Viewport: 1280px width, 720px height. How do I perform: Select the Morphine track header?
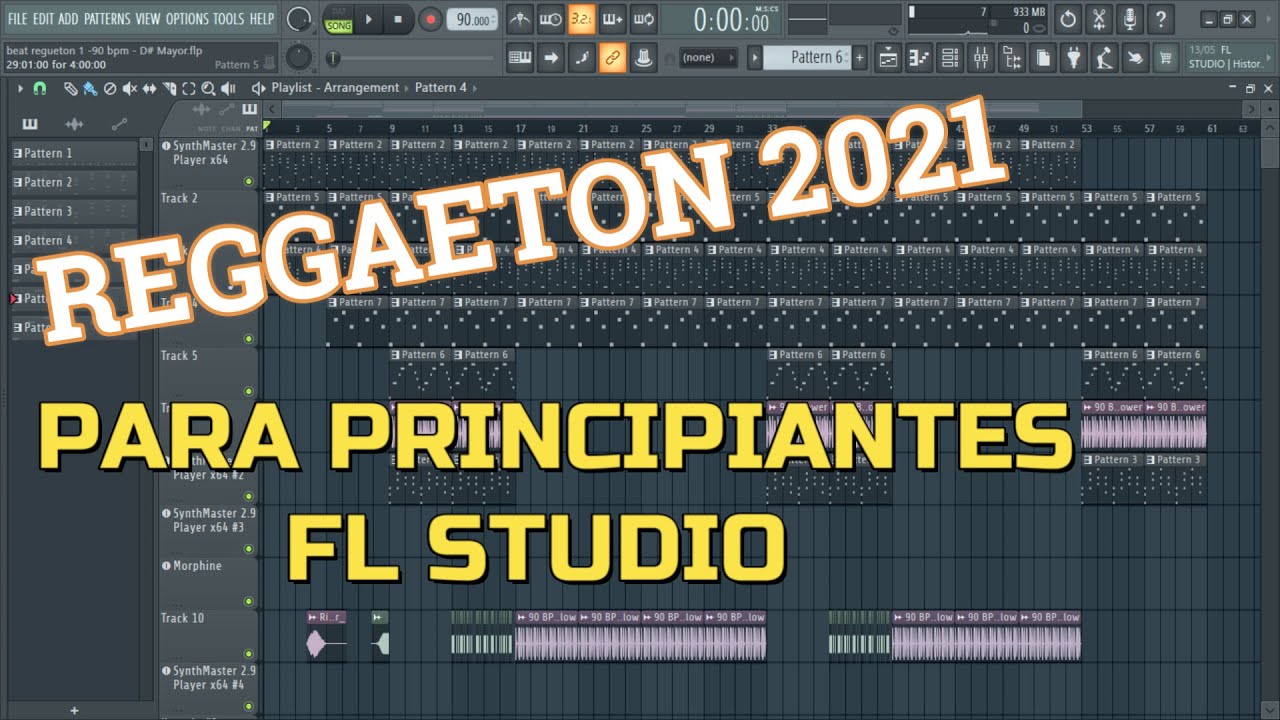coord(209,584)
